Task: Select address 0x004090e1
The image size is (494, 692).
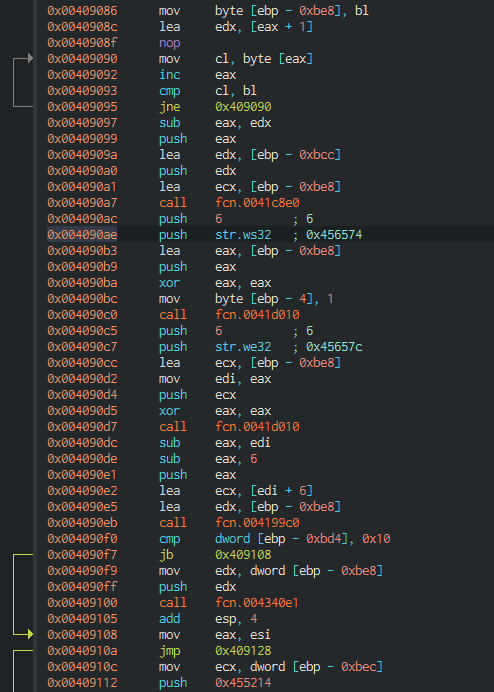Action: click(82, 474)
